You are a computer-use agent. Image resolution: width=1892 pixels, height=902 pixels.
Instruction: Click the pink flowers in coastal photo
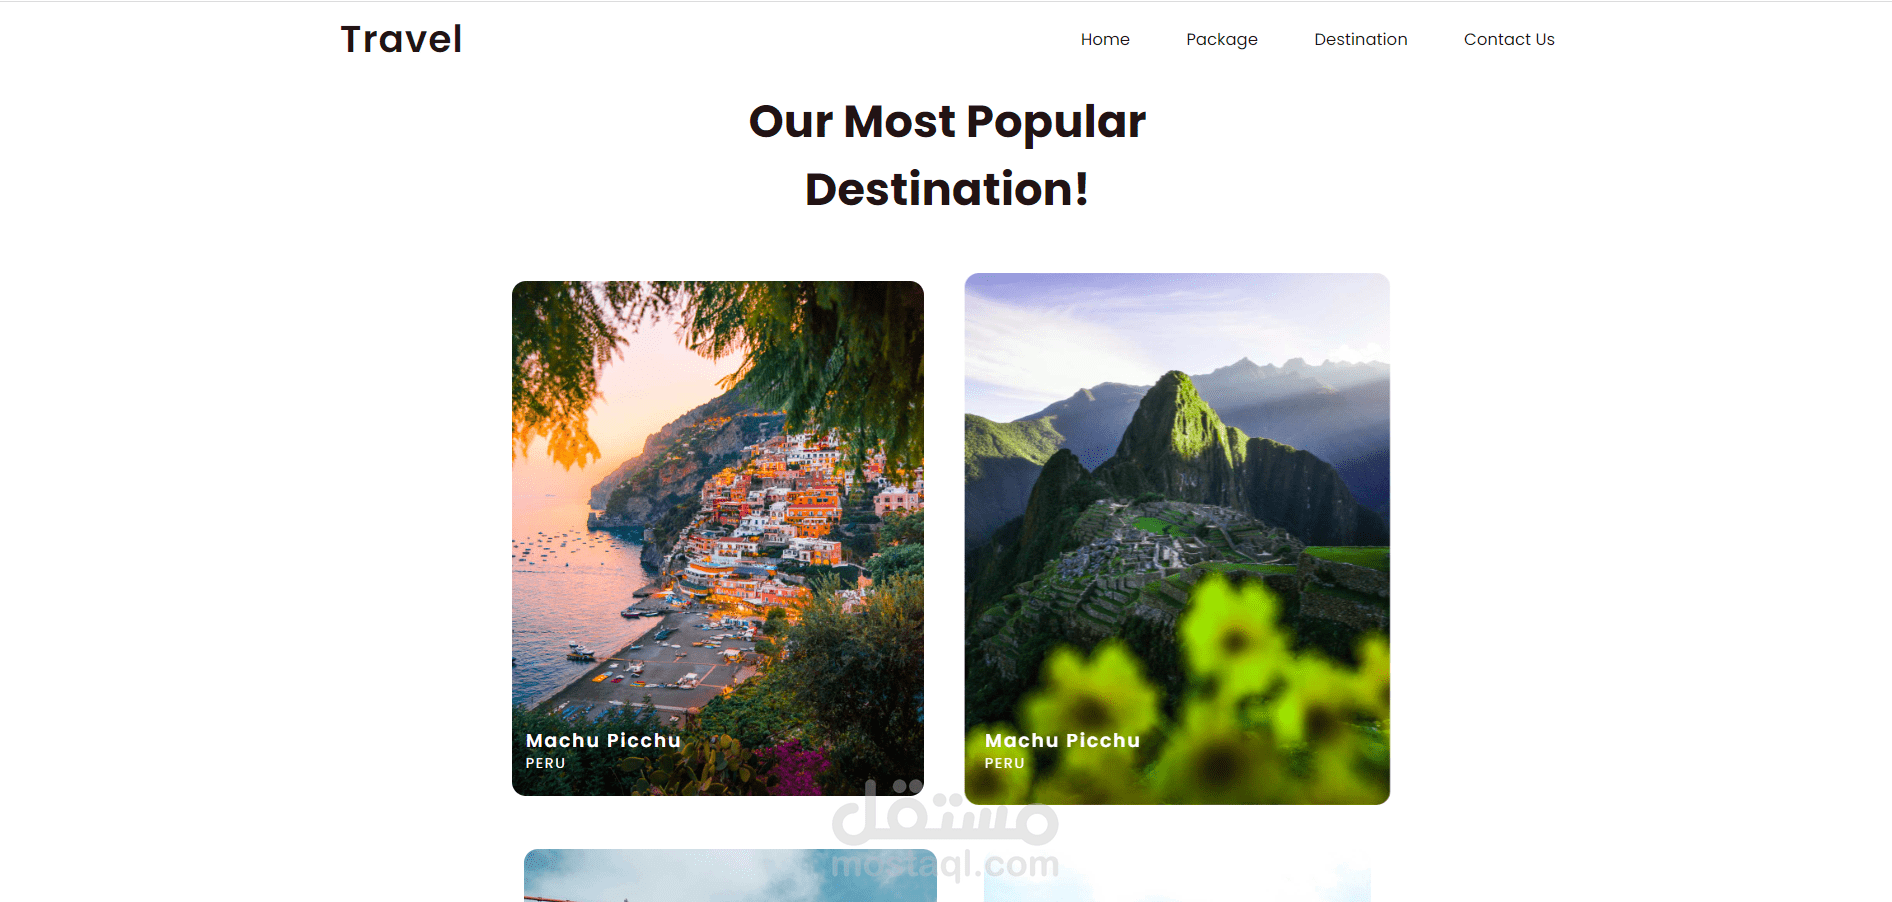coord(795,765)
